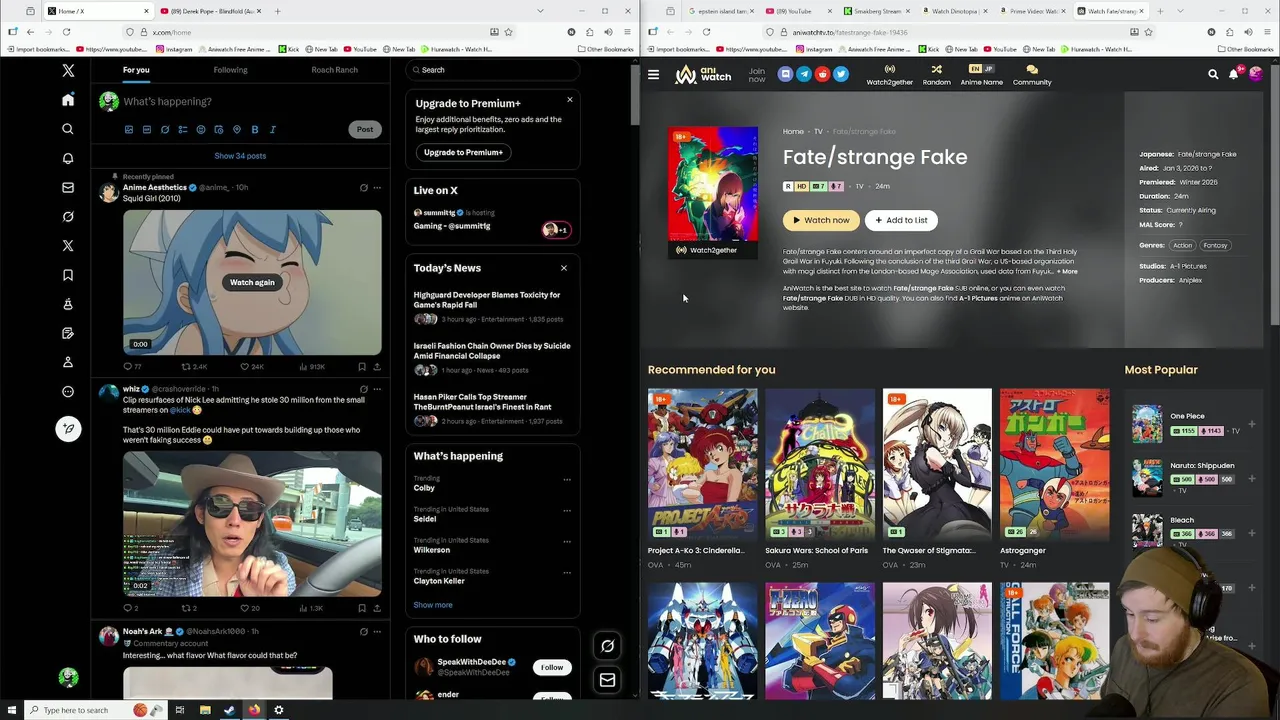
Task: Open Grok icon in X sidebar
Action: click(x=68, y=216)
